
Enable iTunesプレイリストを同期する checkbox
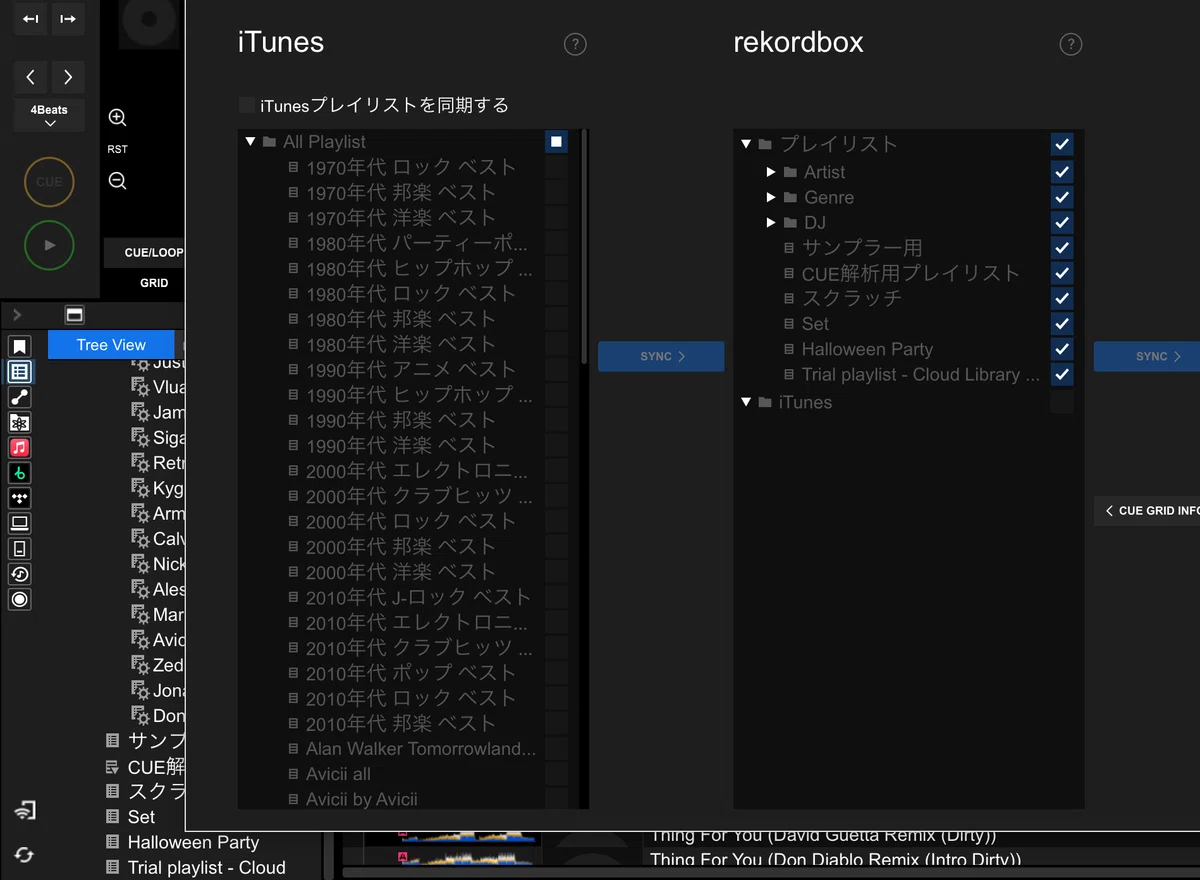coord(247,105)
